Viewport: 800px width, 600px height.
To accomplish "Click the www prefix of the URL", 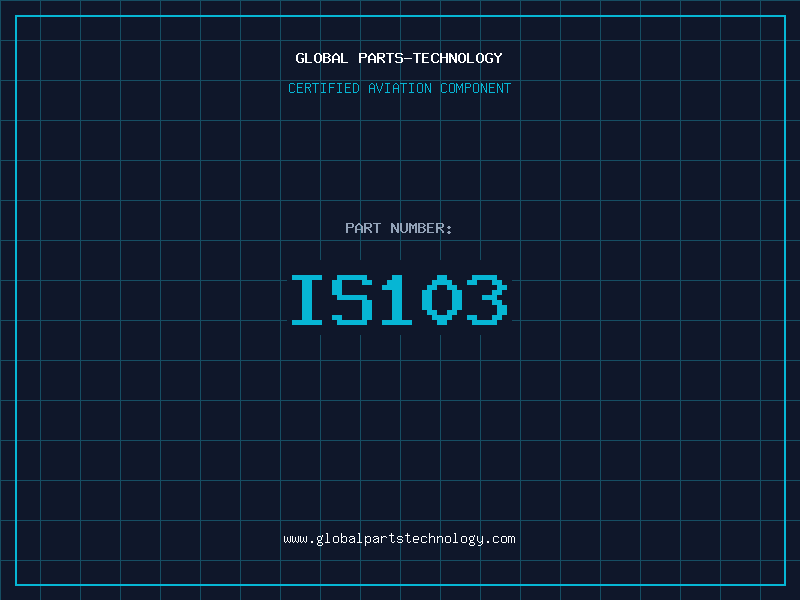I will (x=295, y=539).
